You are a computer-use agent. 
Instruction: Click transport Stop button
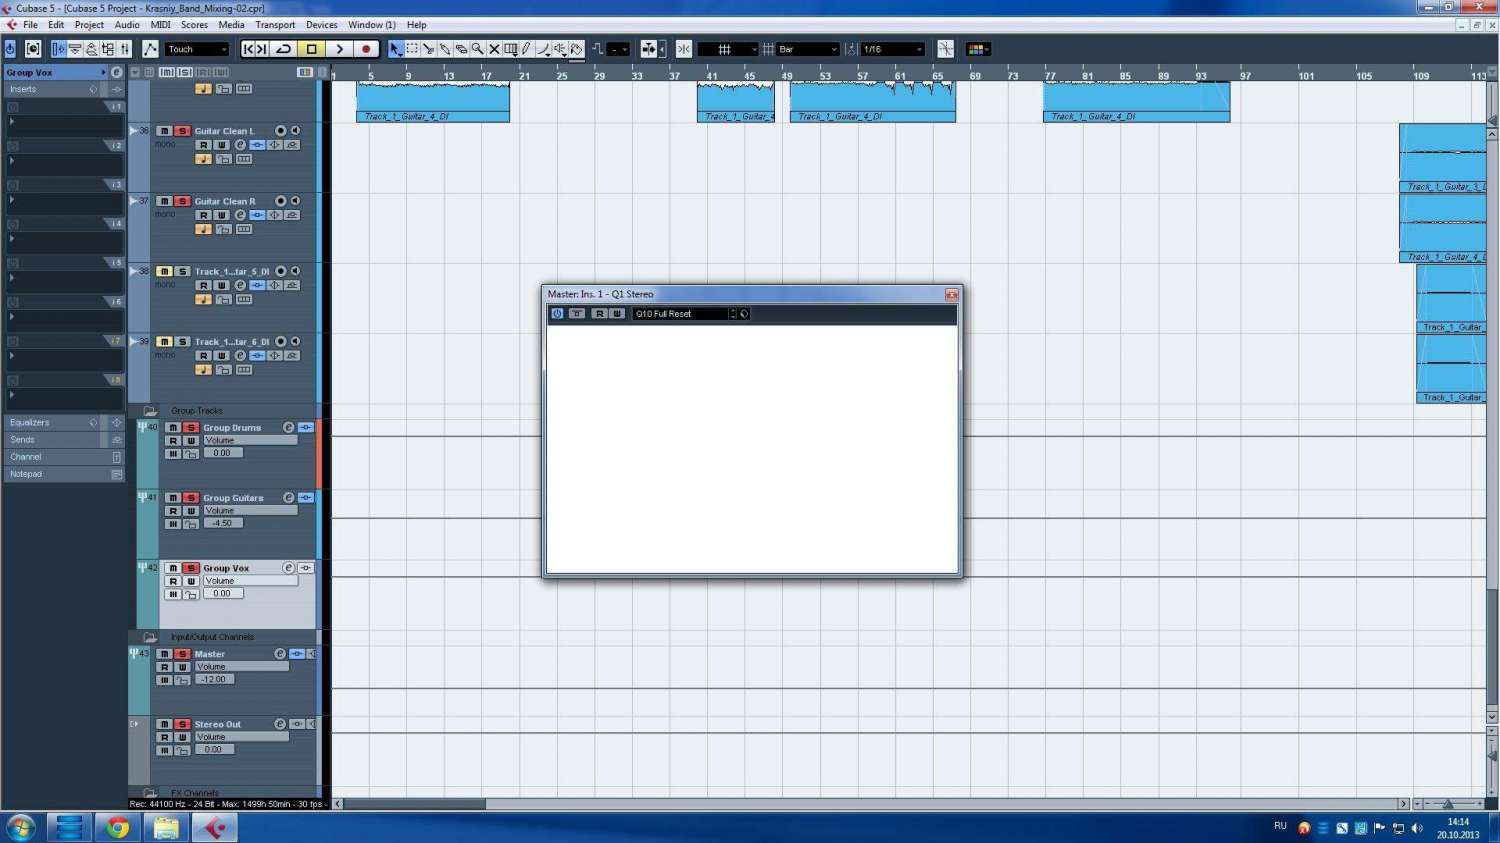click(x=312, y=49)
